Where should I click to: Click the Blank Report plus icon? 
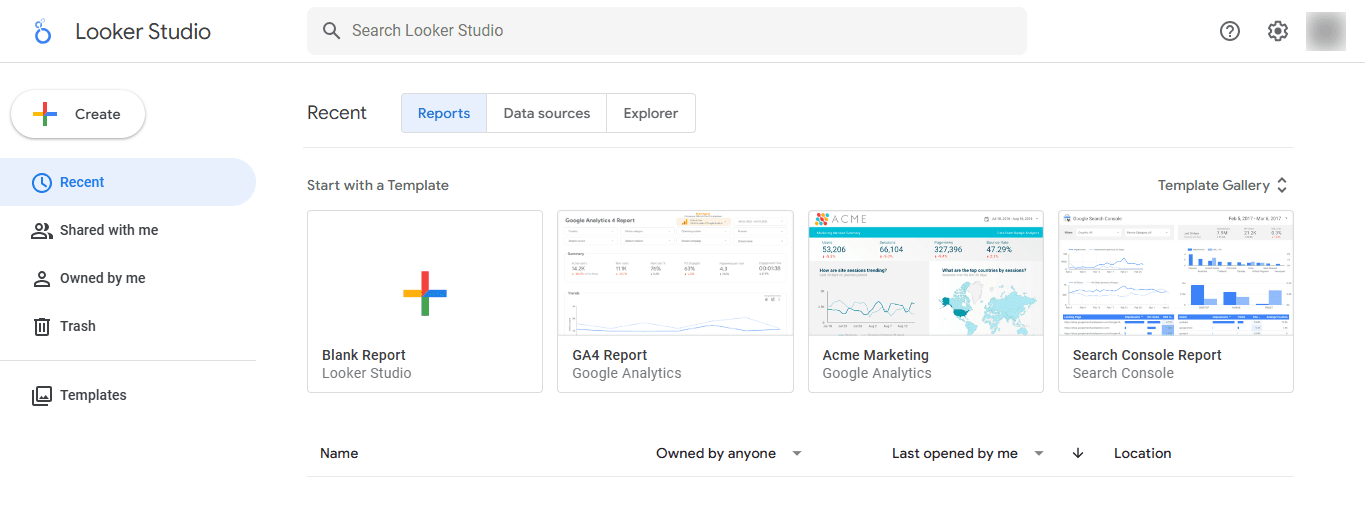(x=425, y=293)
